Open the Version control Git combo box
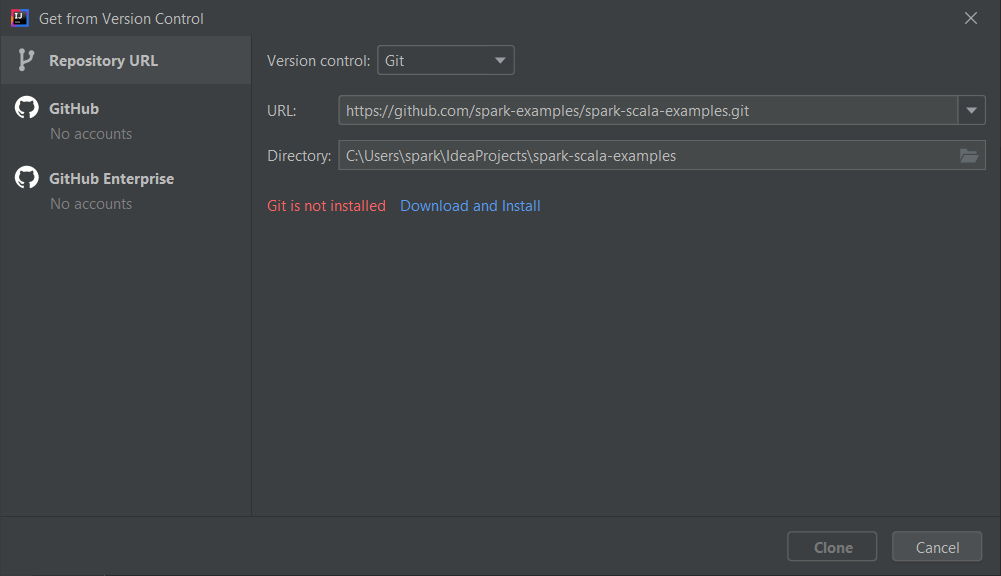The image size is (1001, 576). coord(446,60)
